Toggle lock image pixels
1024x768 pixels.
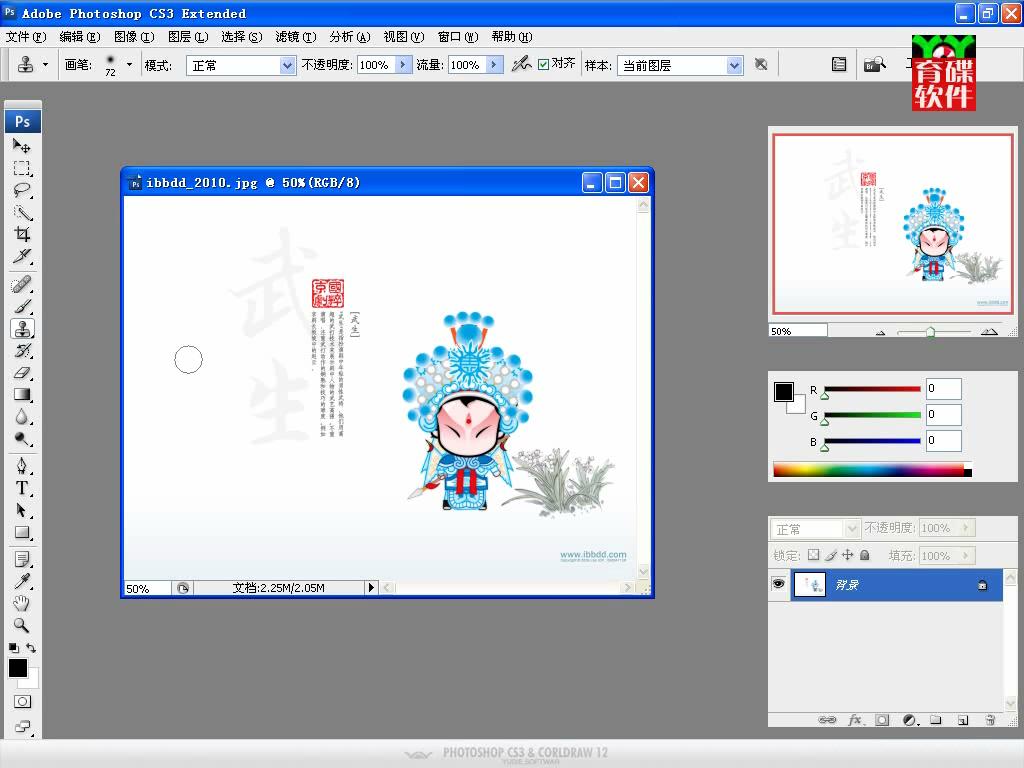[831, 555]
